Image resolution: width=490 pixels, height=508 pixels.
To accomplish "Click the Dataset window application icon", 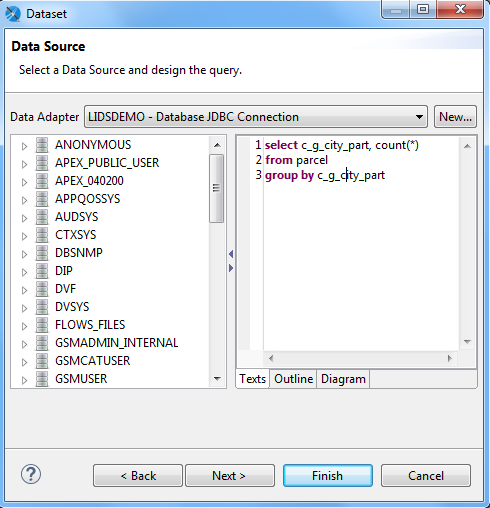I will (x=13, y=14).
